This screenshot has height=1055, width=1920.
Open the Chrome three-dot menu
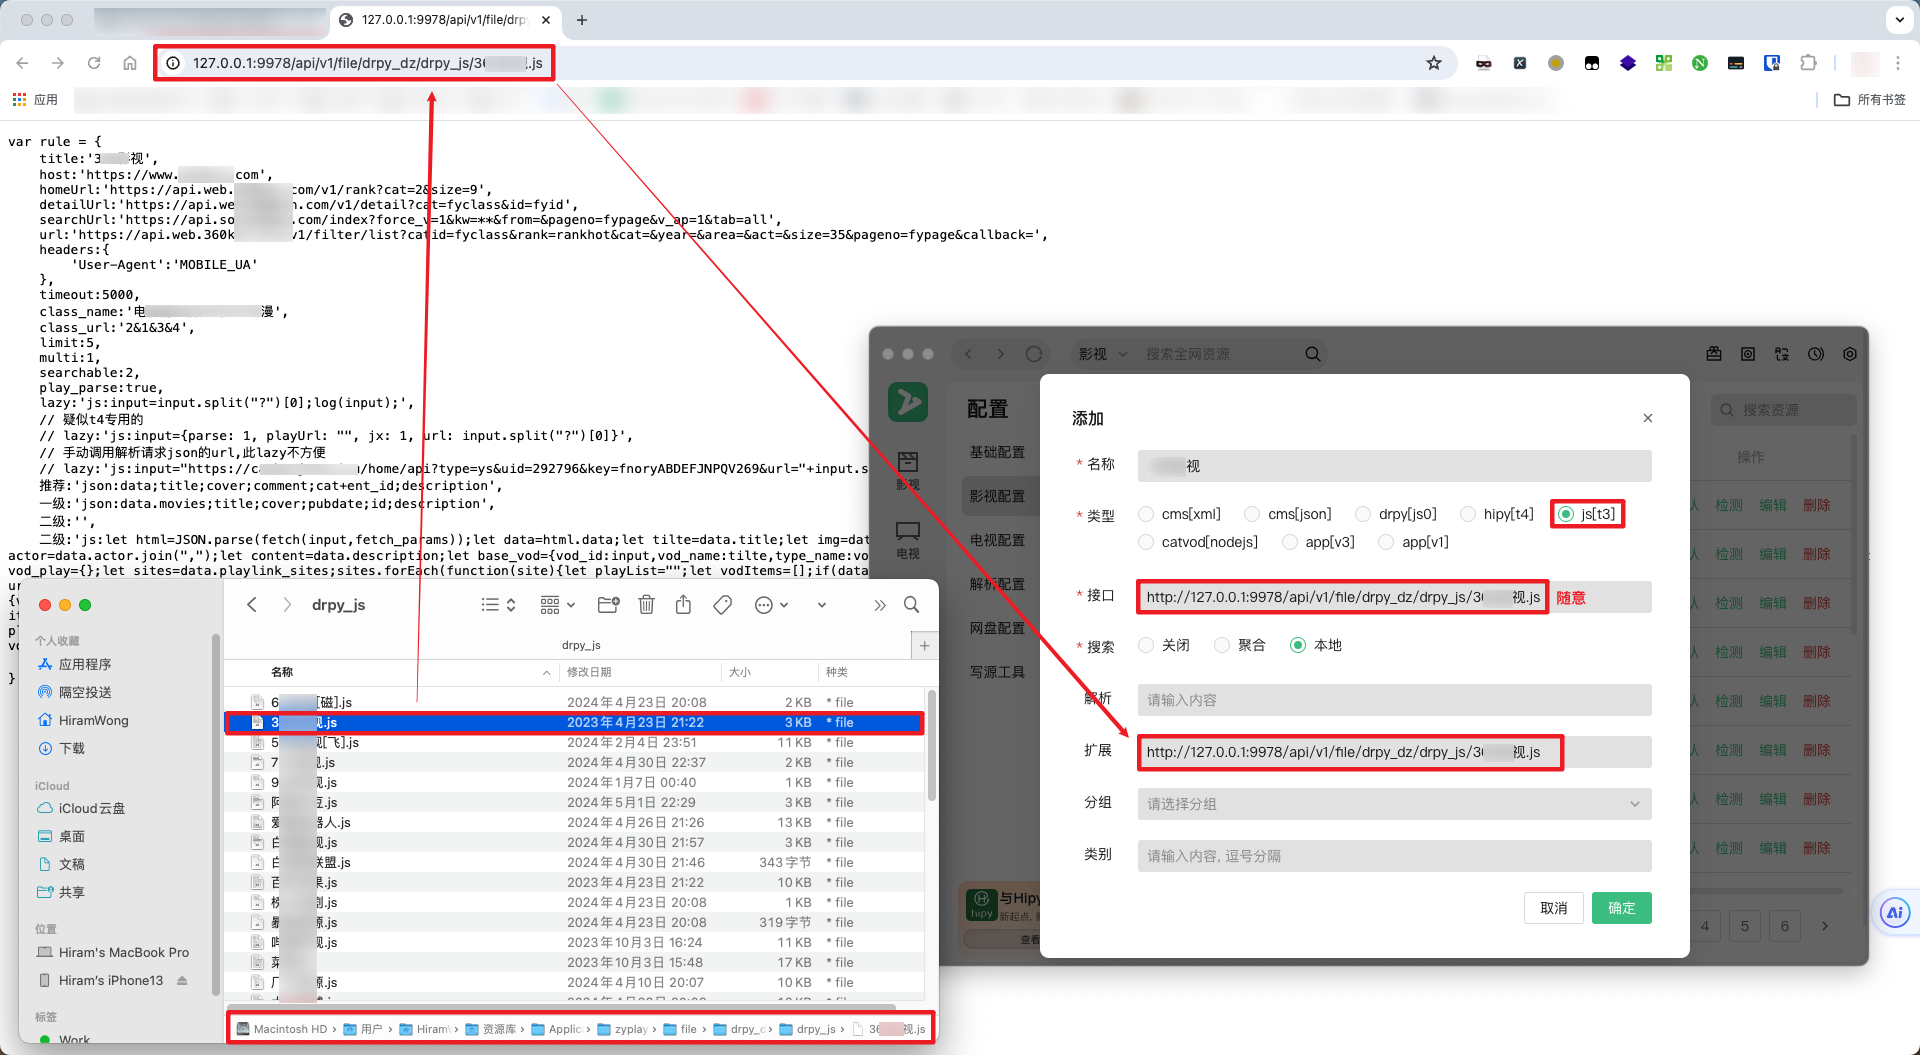[1898, 63]
